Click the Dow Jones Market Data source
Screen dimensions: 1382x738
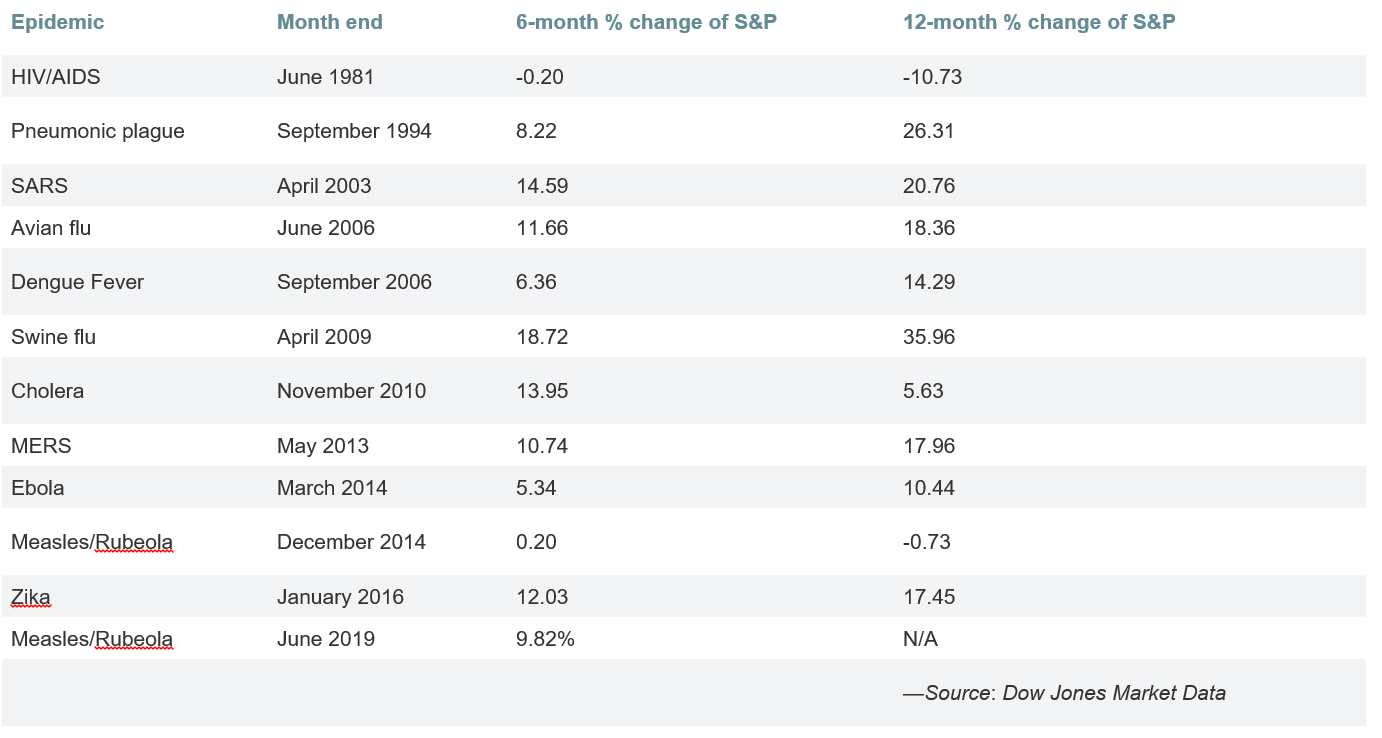click(1114, 693)
